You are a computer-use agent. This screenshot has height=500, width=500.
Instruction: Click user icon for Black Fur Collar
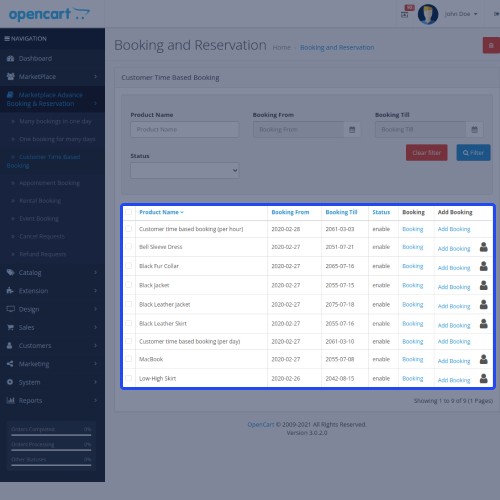484,266
